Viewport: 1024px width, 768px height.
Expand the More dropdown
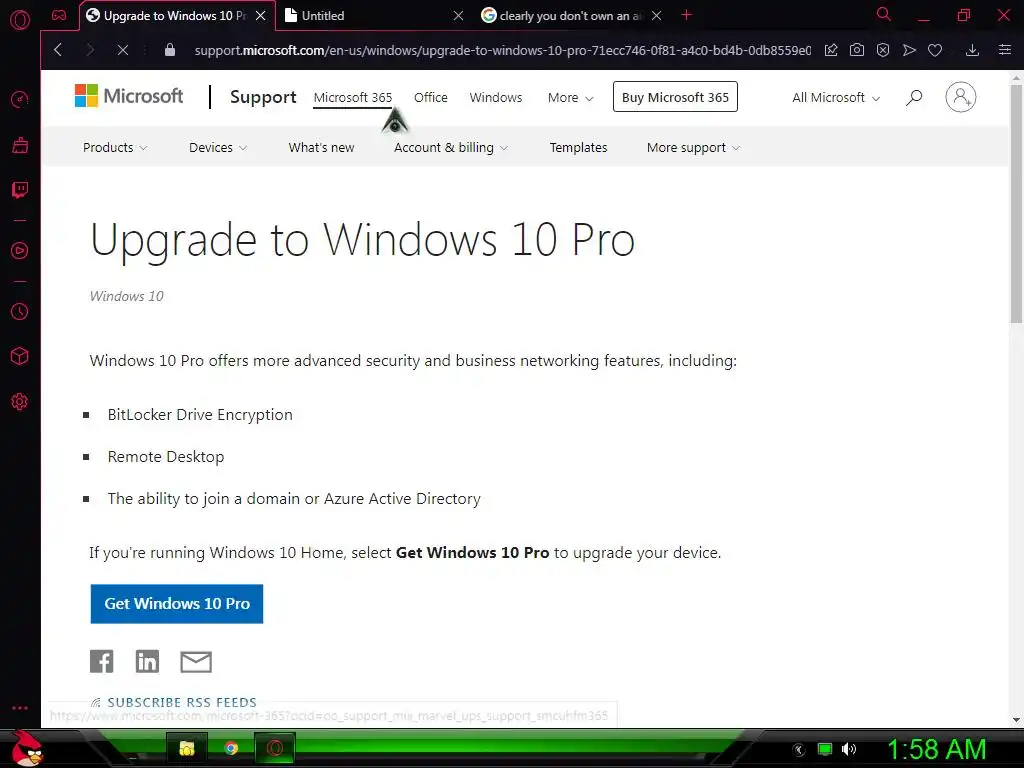570,97
